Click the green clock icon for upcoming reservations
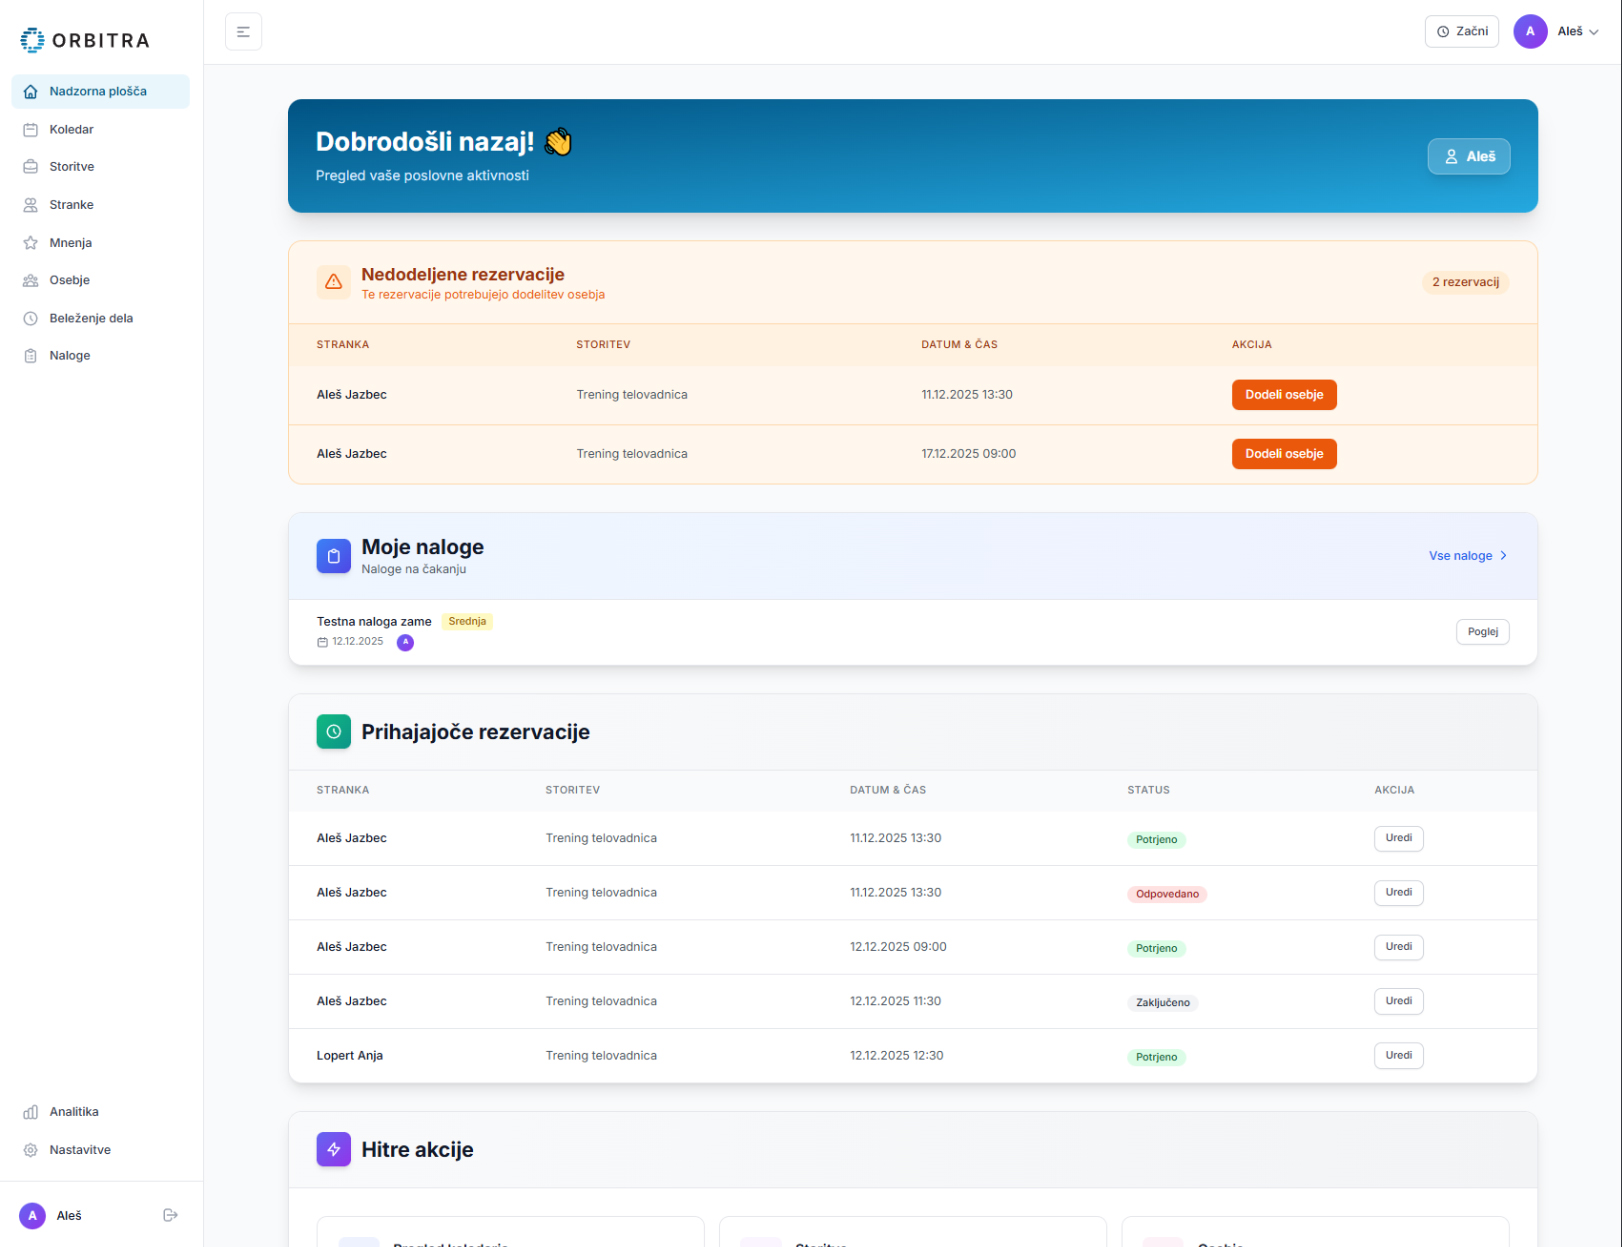This screenshot has width=1622, height=1247. (x=334, y=731)
